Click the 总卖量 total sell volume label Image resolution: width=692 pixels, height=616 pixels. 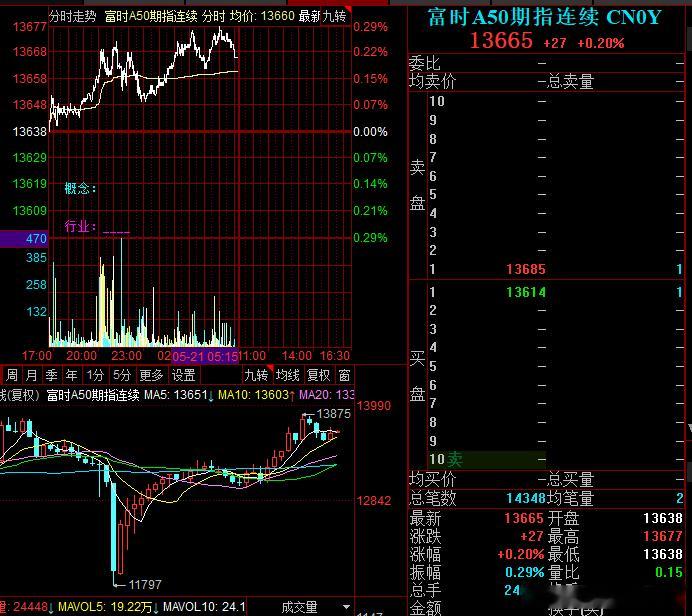571,82
